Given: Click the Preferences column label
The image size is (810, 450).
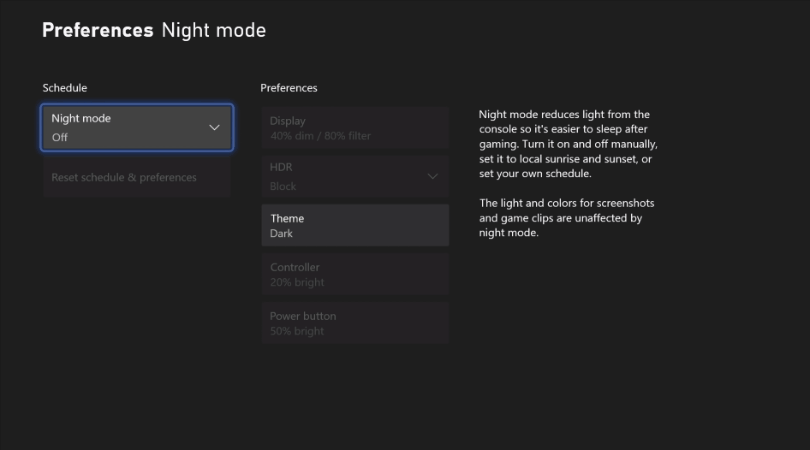Looking at the screenshot, I should click(289, 88).
